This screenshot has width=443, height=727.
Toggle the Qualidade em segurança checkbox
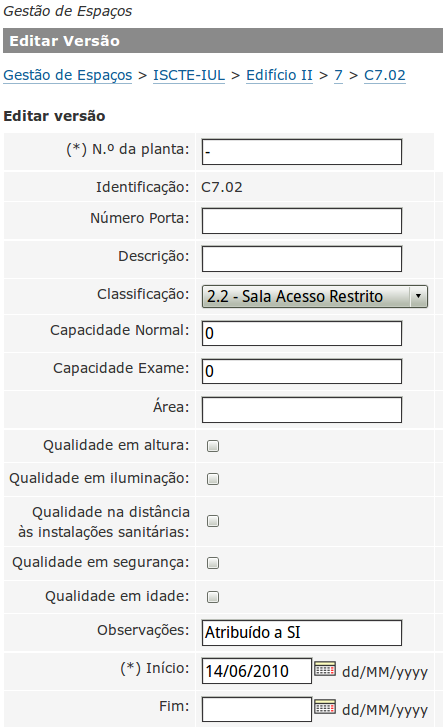(213, 563)
